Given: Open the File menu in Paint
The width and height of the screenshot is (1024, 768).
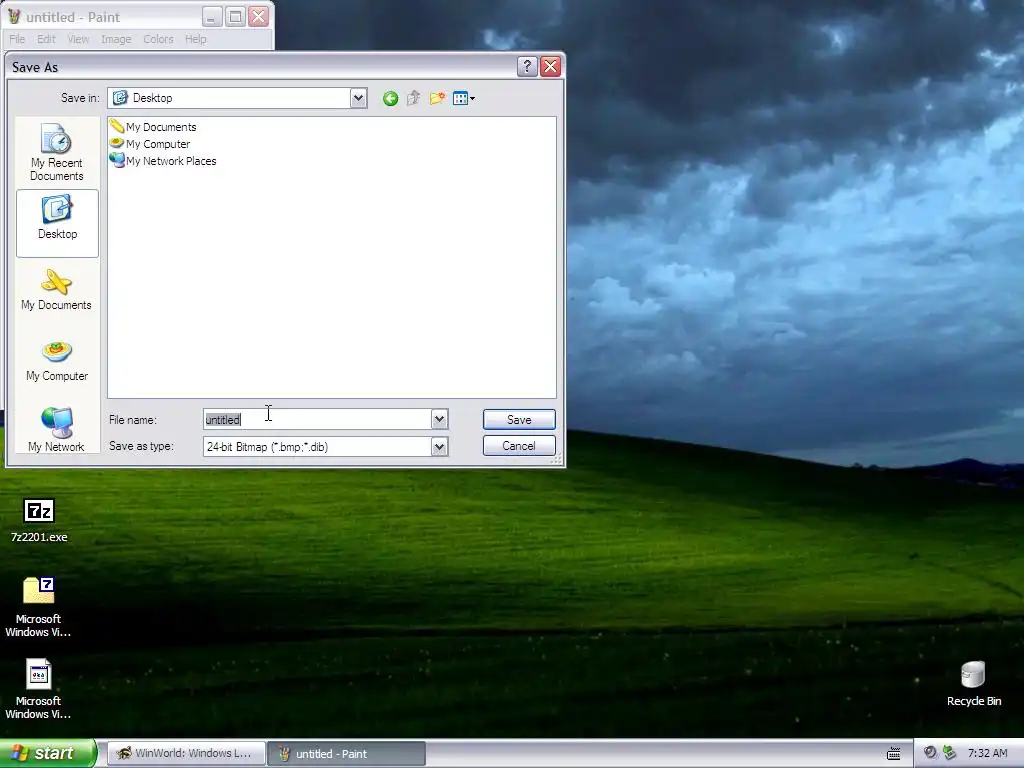Looking at the screenshot, I should pos(17,39).
